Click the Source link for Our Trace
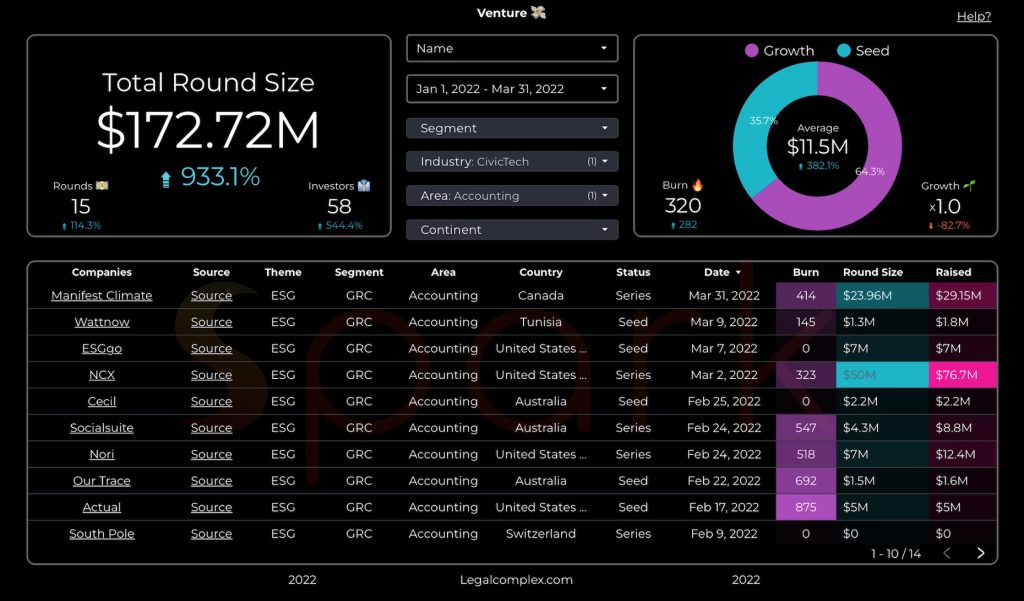This screenshot has width=1024, height=601. point(212,481)
